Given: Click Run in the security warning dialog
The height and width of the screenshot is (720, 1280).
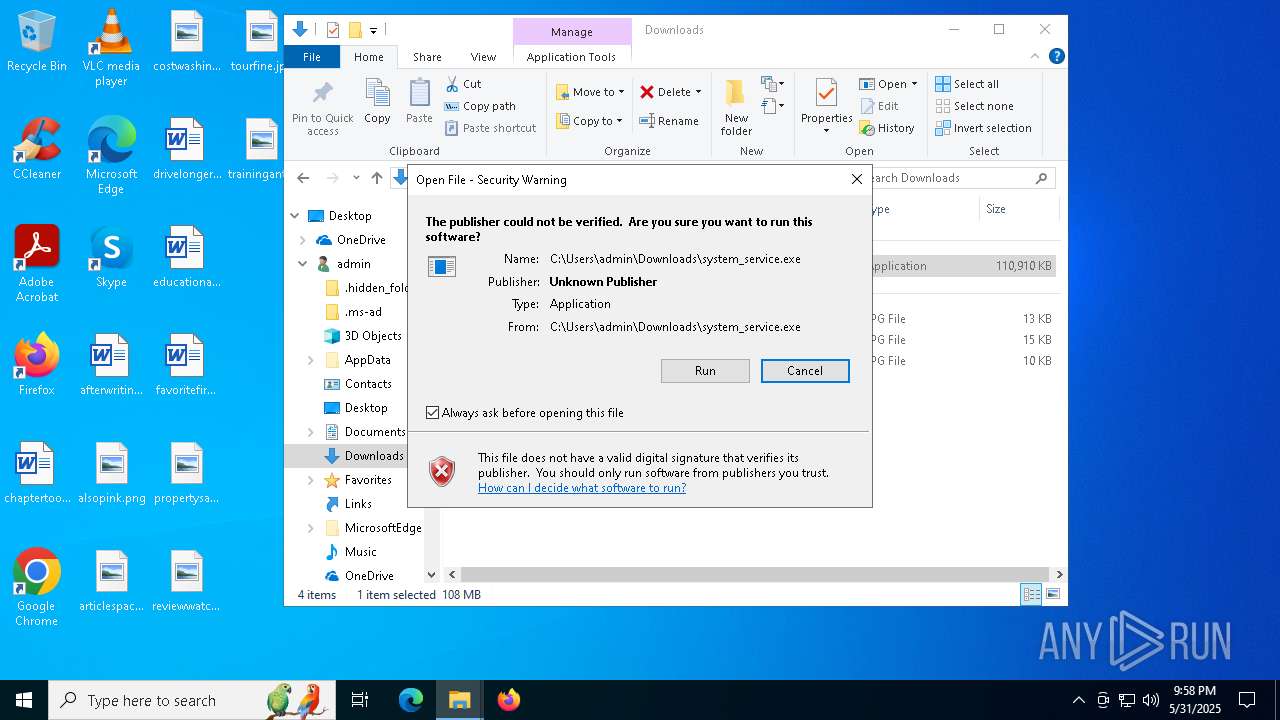Looking at the screenshot, I should click(705, 371).
